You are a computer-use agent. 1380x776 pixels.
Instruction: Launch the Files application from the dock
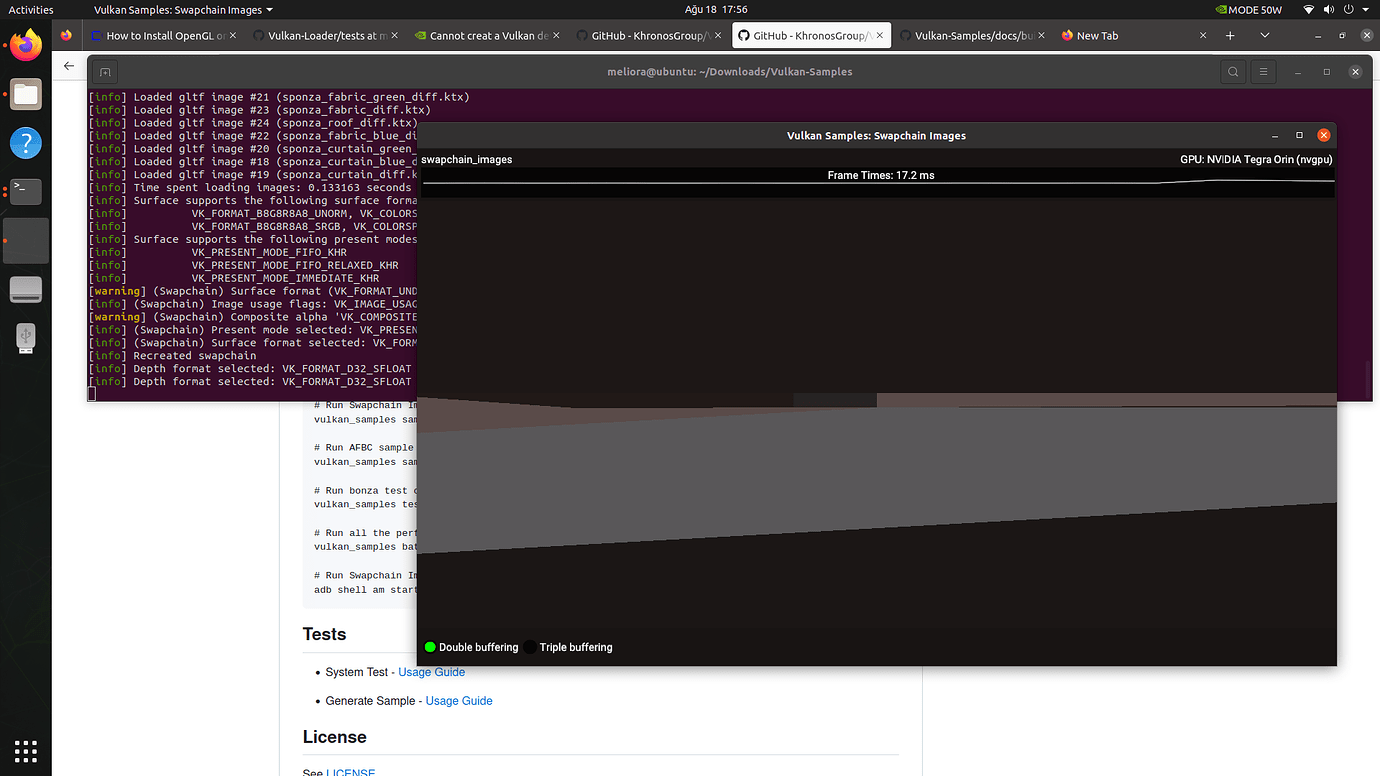click(x=25, y=96)
